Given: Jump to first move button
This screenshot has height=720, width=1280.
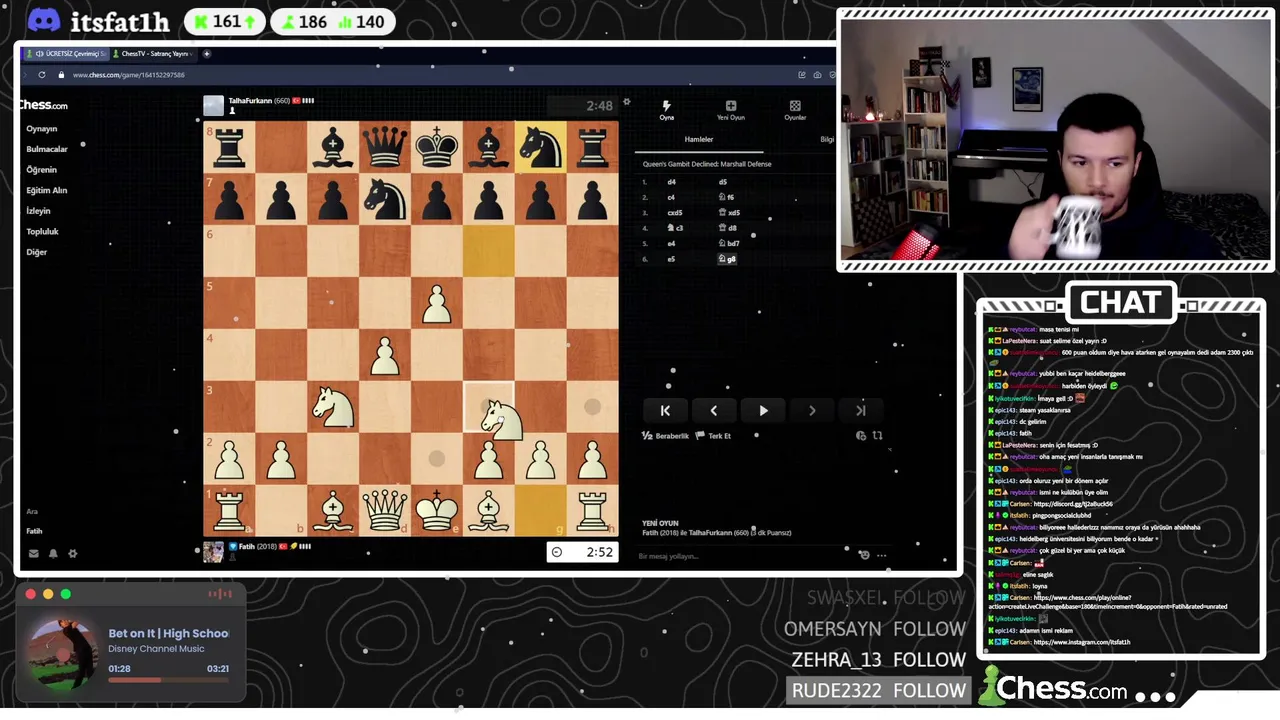Looking at the screenshot, I should coord(665,410).
